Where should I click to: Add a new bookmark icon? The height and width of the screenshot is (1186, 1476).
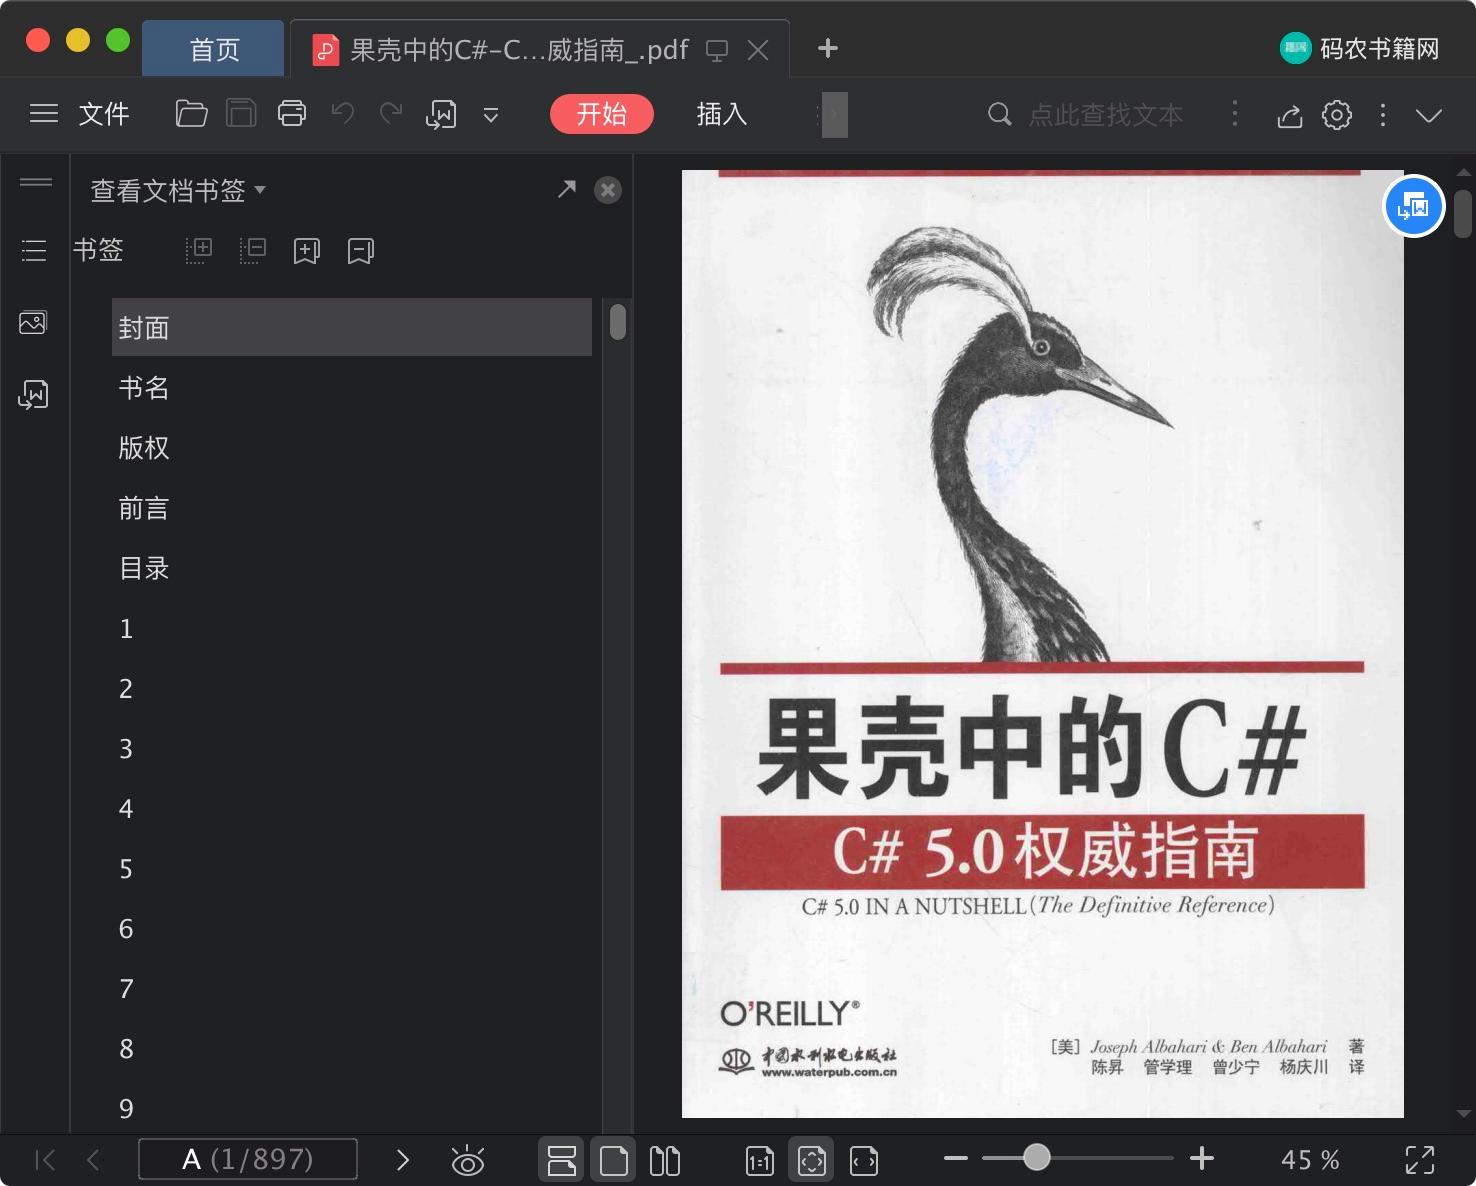tap(307, 251)
